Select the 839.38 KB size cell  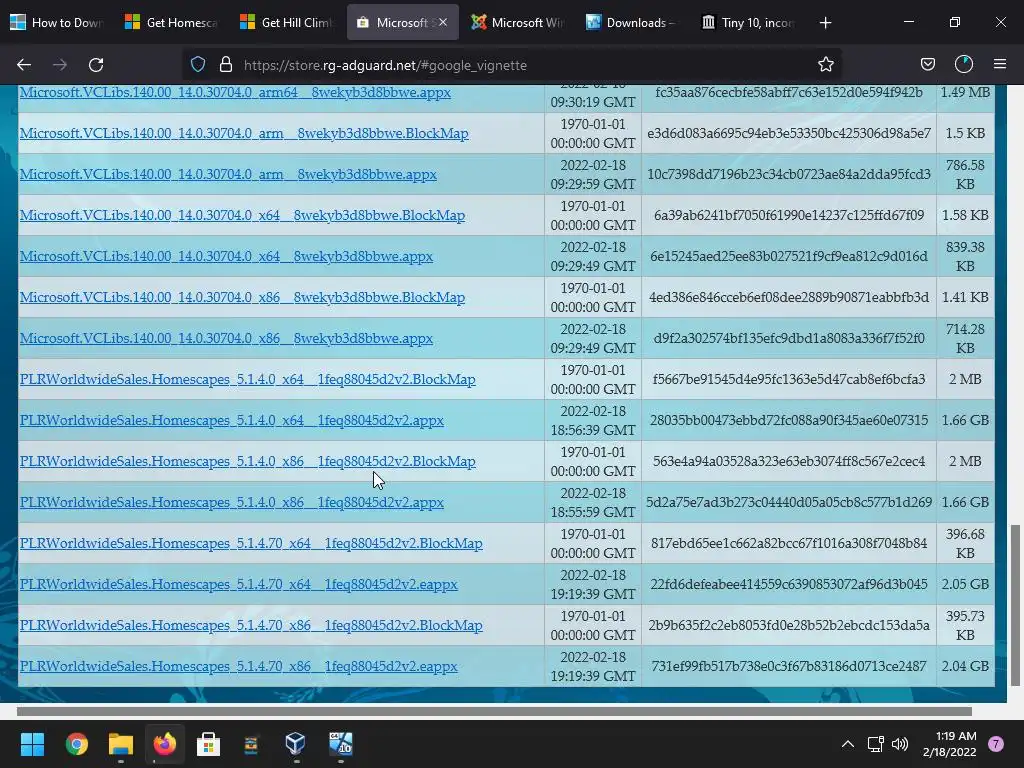(x=965, y=257)
